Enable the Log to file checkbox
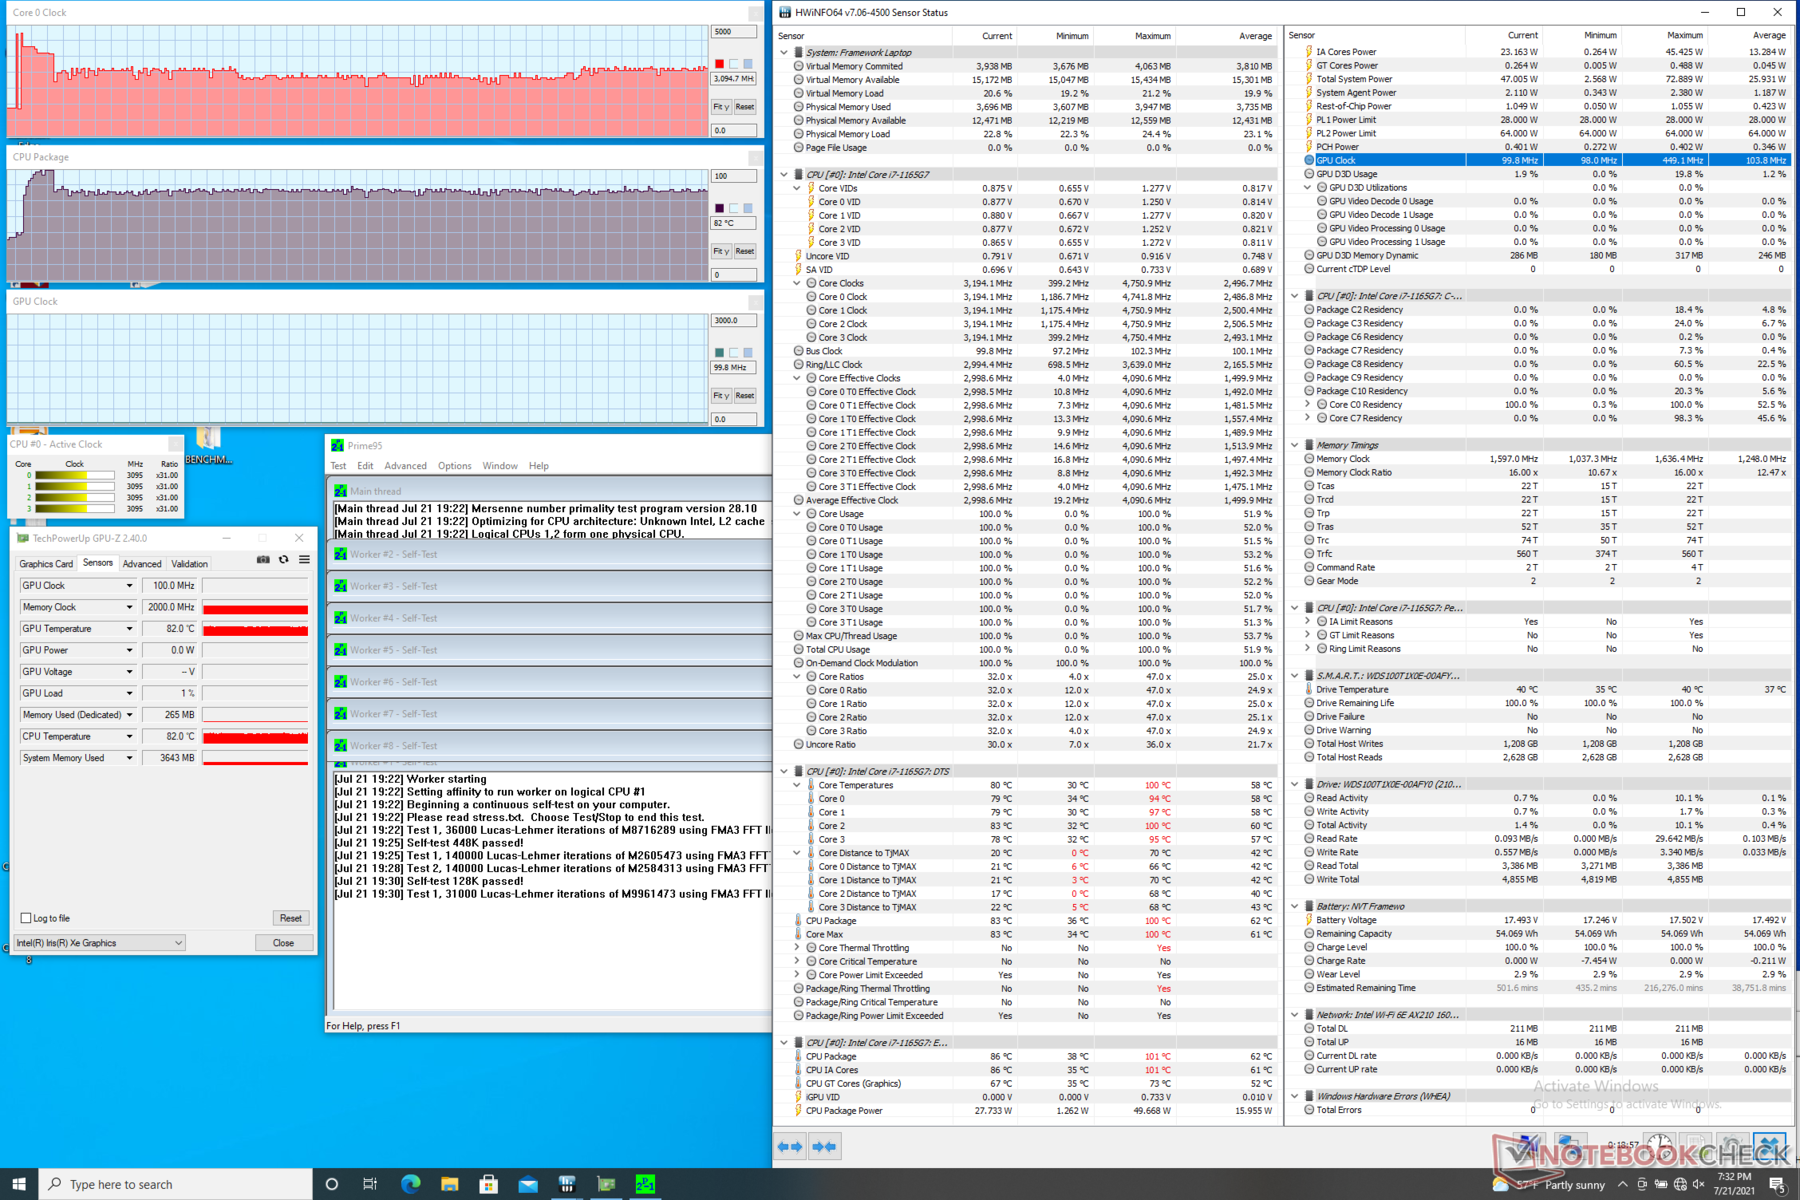The height and width of the screenshot is (1200, 1800). [x=26, y=918]
